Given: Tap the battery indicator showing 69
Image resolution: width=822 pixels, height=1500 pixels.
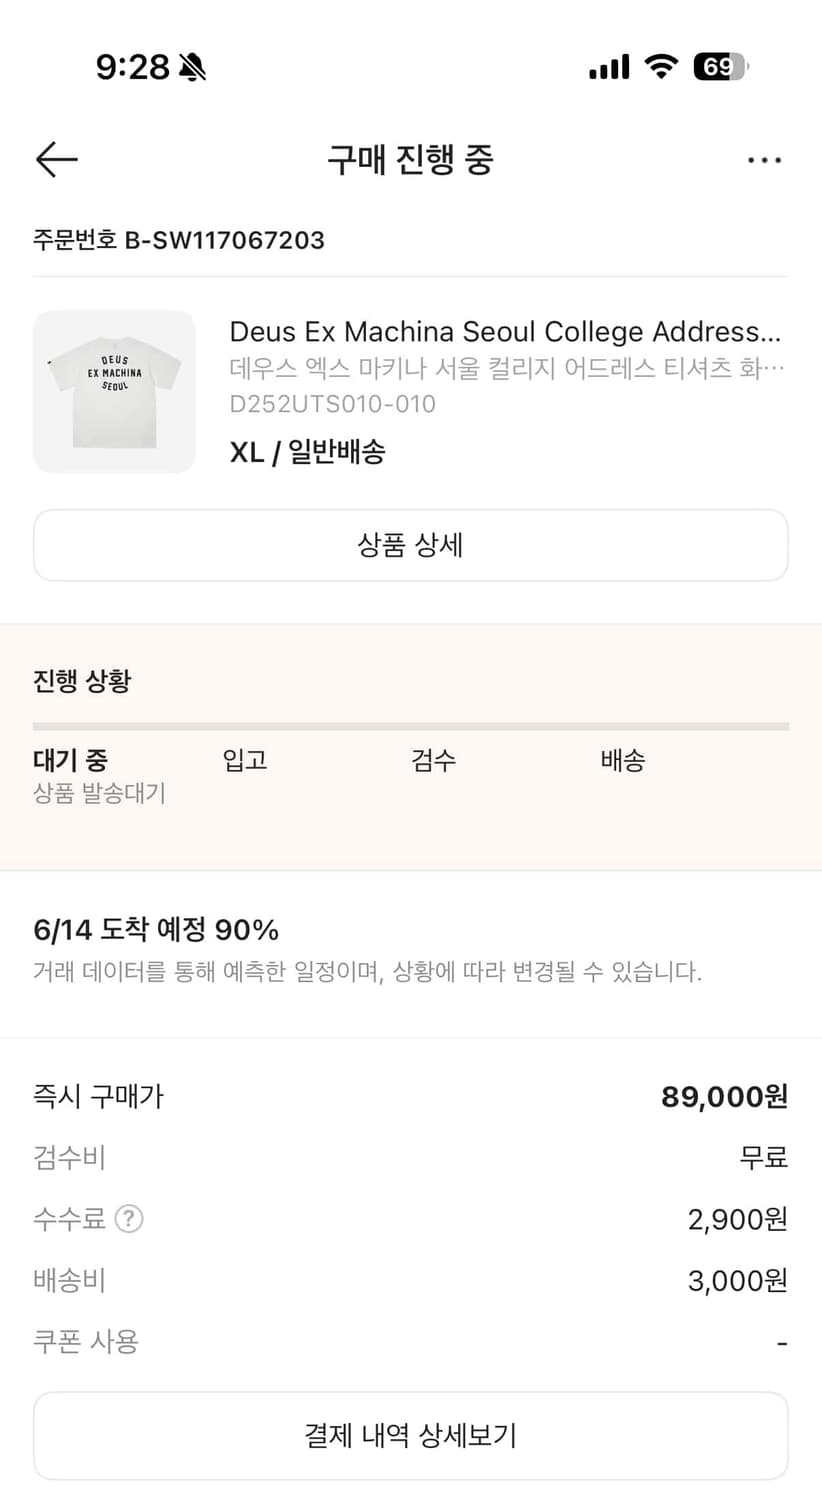Looking at the screenshot, I should click(x=720, y=67).
